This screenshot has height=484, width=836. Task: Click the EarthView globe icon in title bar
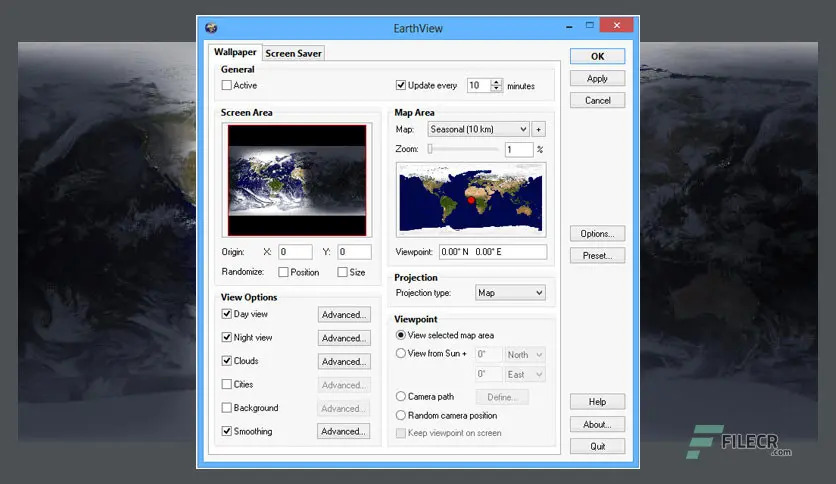coord(211,28)
